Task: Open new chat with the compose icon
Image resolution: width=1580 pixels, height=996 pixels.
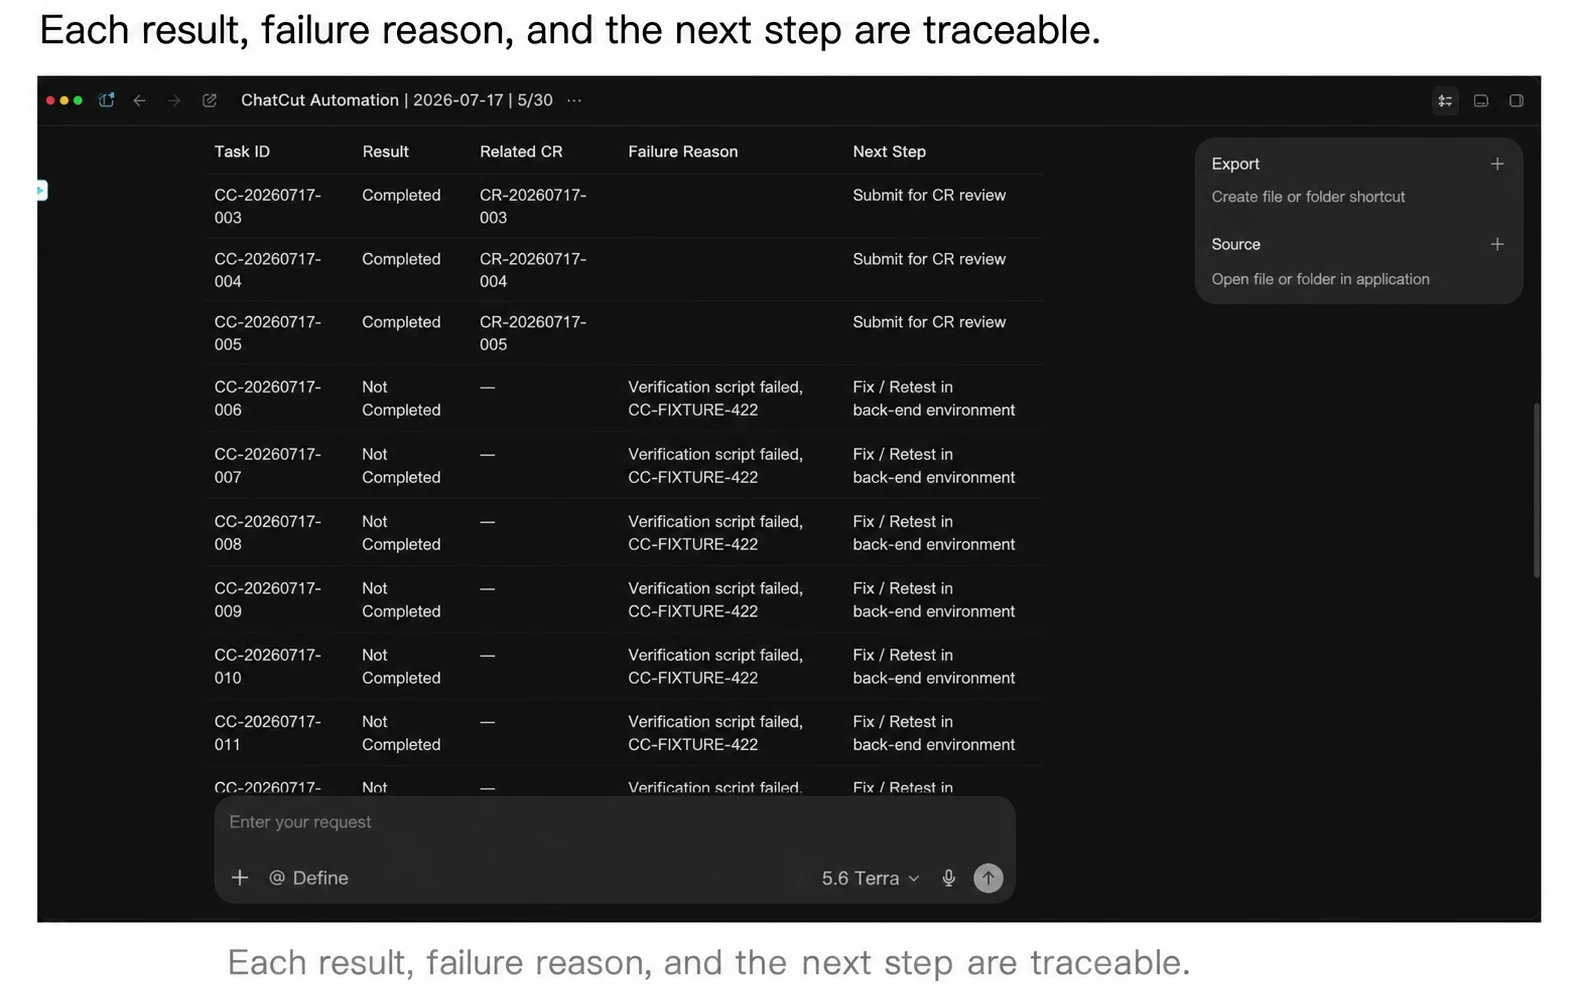Action: coord(209,100)
